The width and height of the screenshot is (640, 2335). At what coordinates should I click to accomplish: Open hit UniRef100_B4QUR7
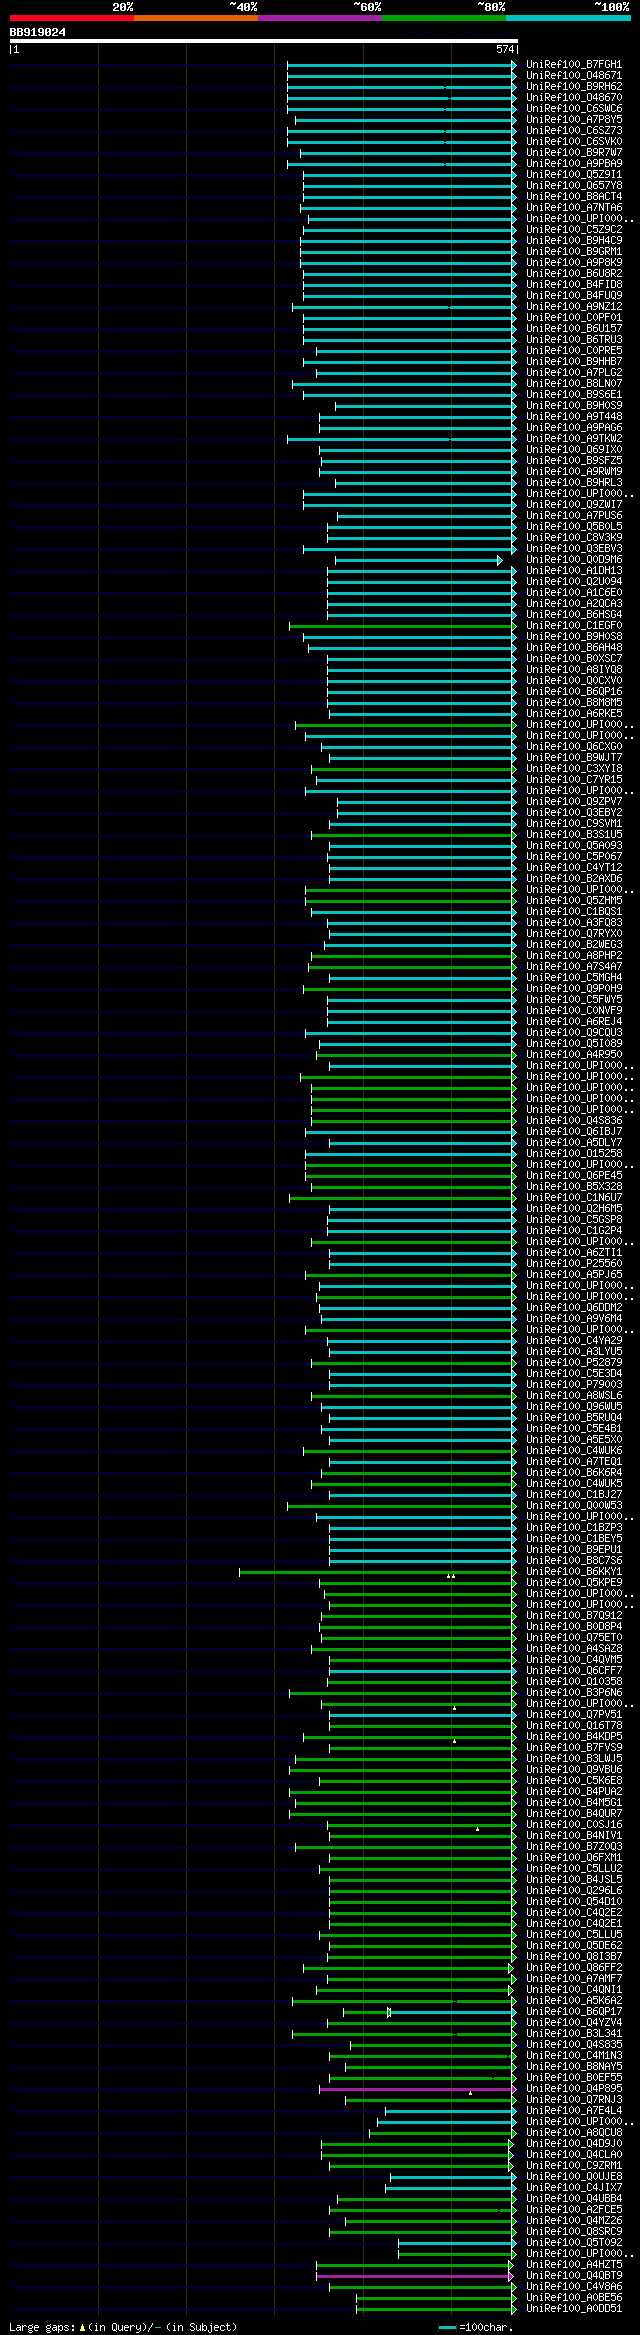point(574,1814)
